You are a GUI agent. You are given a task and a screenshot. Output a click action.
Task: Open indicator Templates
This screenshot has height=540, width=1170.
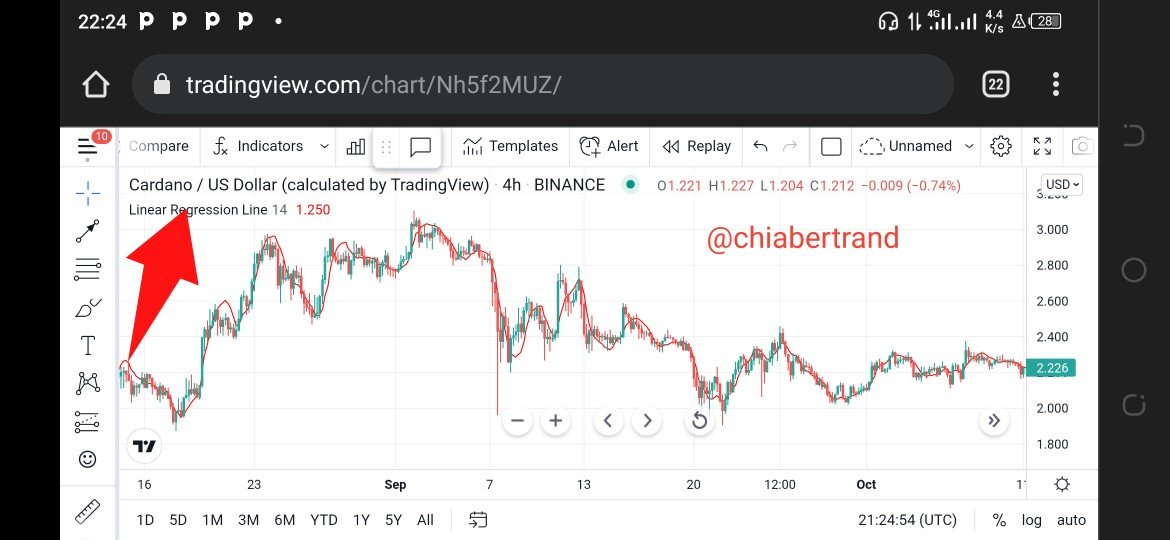pos(510,146)
